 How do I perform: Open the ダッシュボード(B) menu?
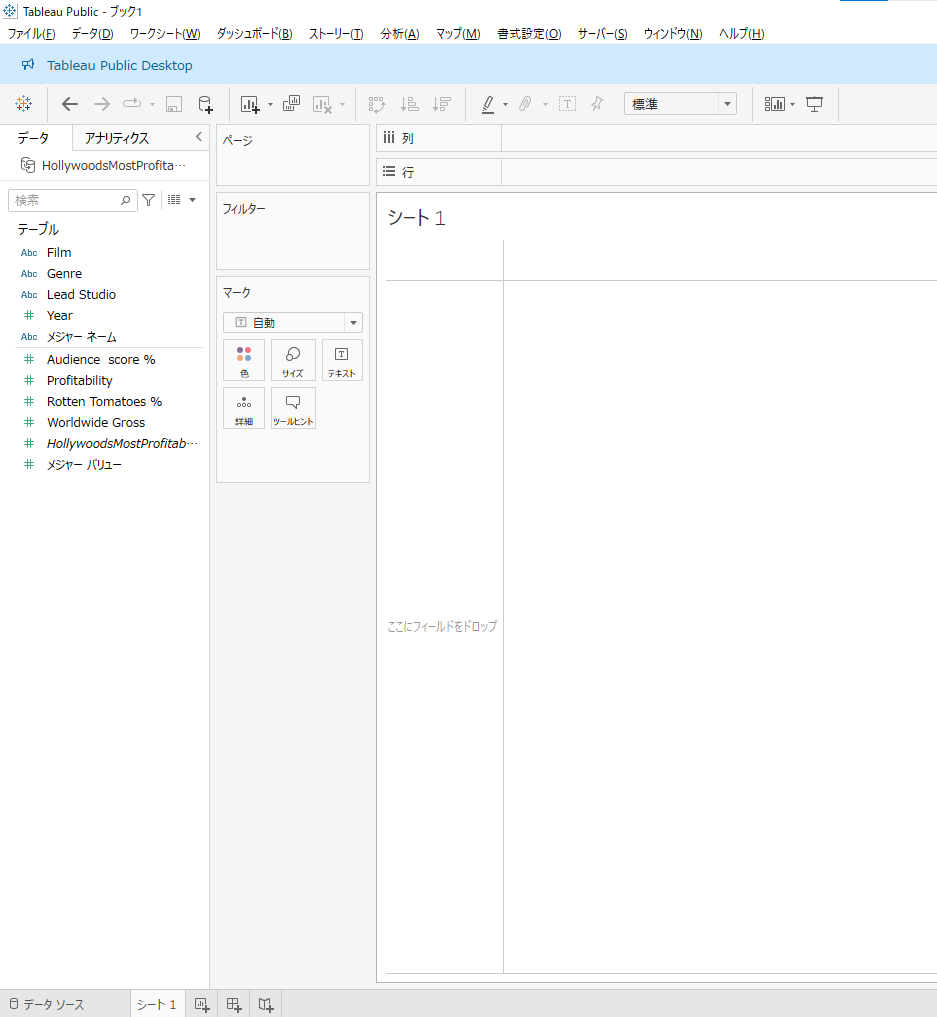click(254, 34)
